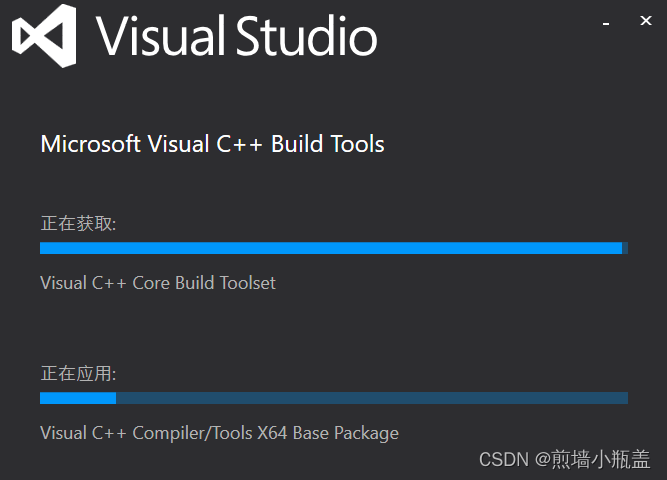The height and width of the screenshot is (480, 667).
Task: Click the word Visual in the header
Action: 160,36
